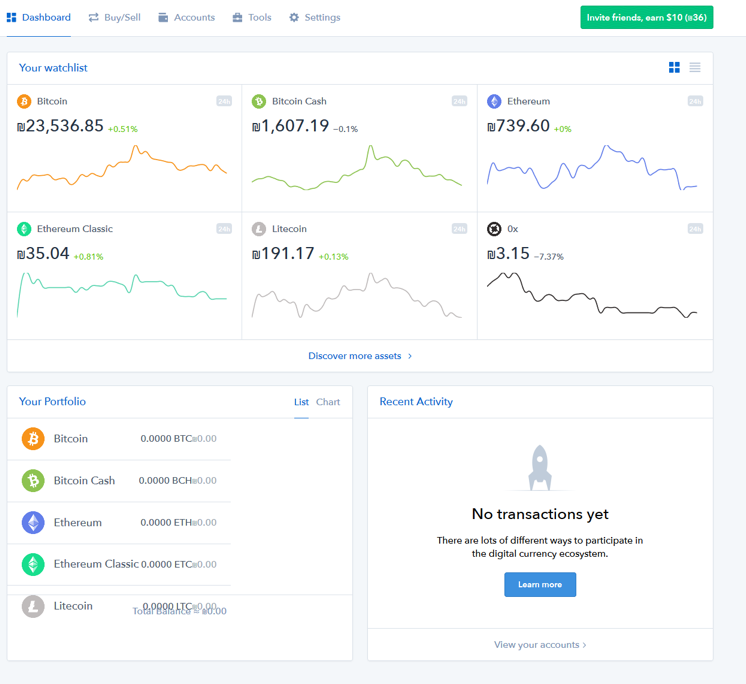Click Litecoin icon in portfolio list
Viewport: 746px width, 684px height.
(33, 606)
